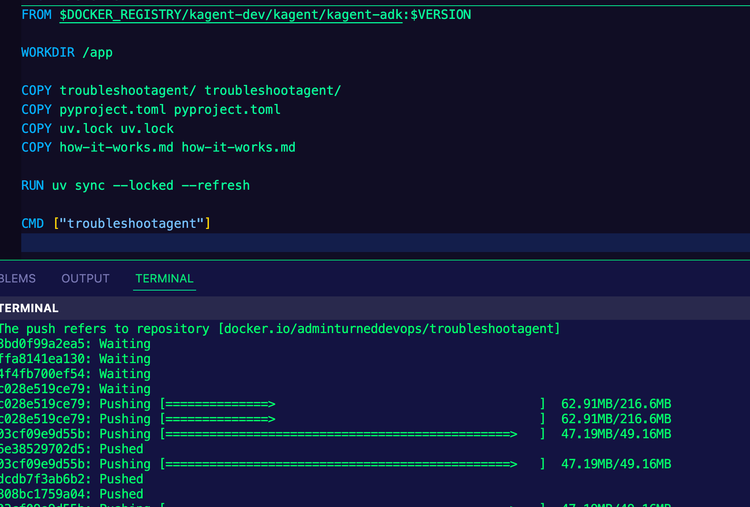The width and height of the screenshot is (750, 507).
Task: Click the COPY troubleshootagent/ line
Action: click(x=181, y=90)
